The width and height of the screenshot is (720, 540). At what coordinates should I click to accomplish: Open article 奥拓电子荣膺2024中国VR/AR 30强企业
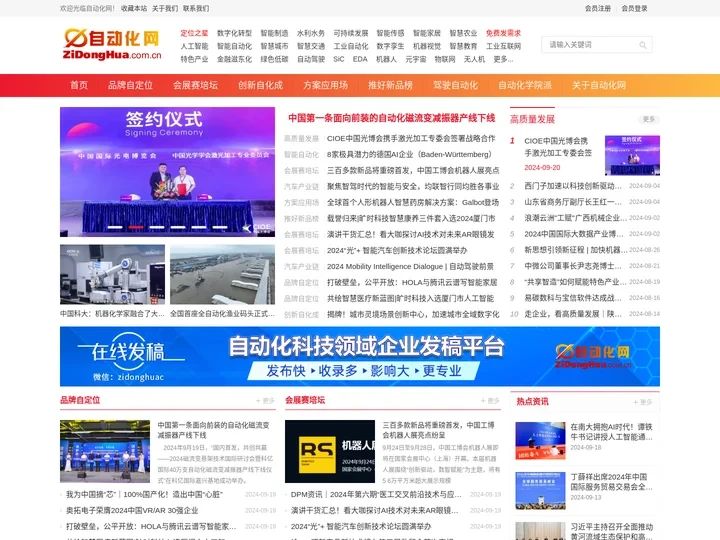click(132, 511)
